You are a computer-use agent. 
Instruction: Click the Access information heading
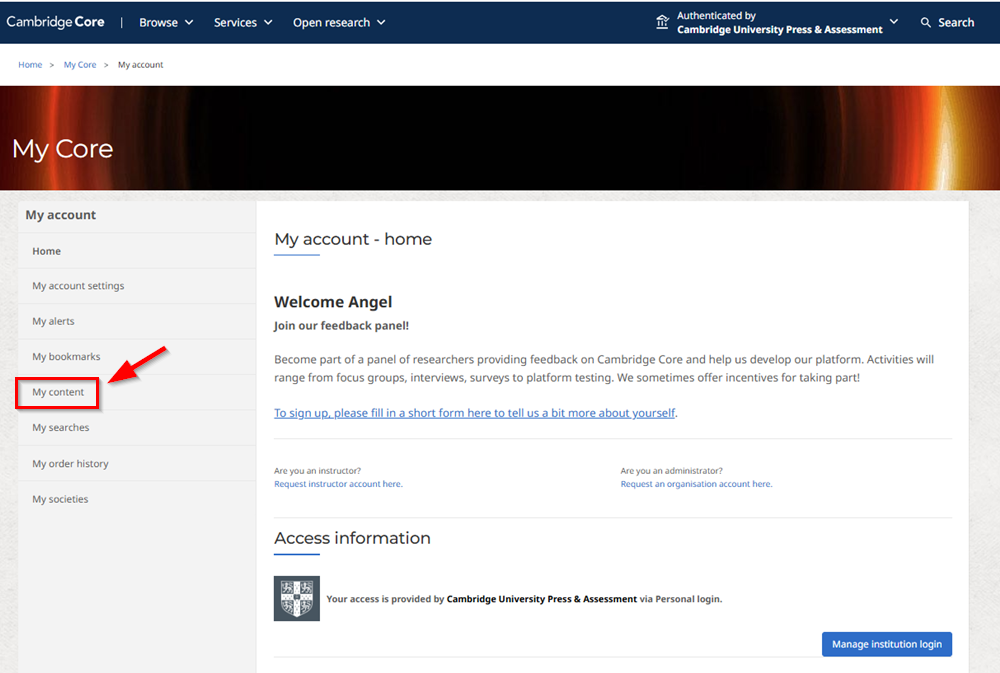pyautogui.click(x=352, y=538)
